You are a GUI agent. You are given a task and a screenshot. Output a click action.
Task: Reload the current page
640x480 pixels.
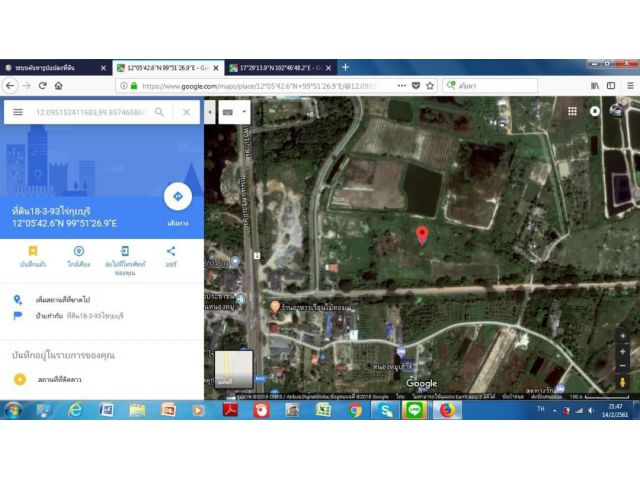click(42, 86)
